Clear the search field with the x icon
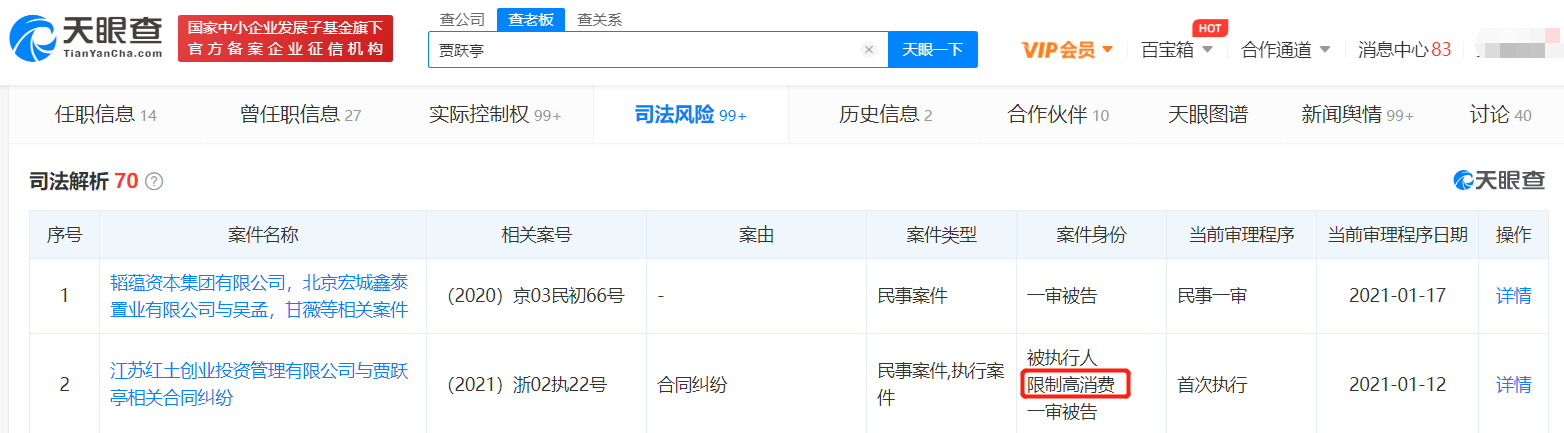This screenshot has height=433, width=1564. (x=869, y=50)
